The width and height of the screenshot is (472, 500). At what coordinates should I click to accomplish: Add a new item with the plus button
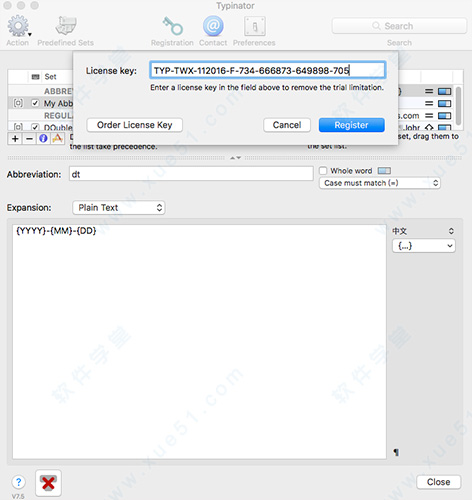pos(15,138)
